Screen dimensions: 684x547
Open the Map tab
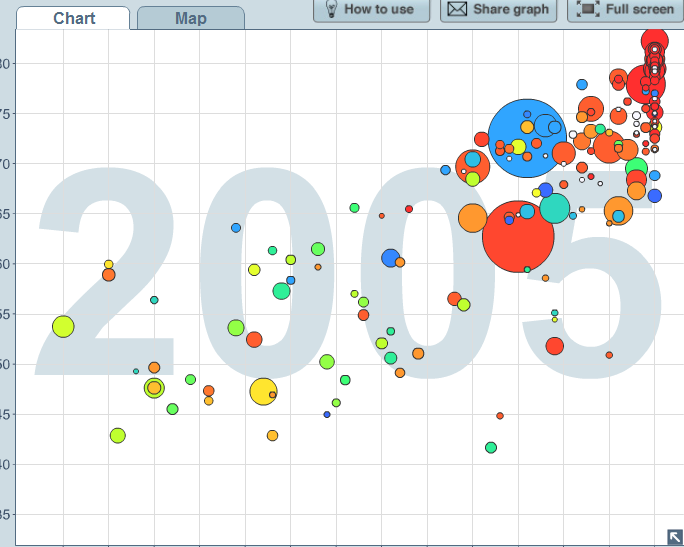pyautogui.click(x=190, y=19)
